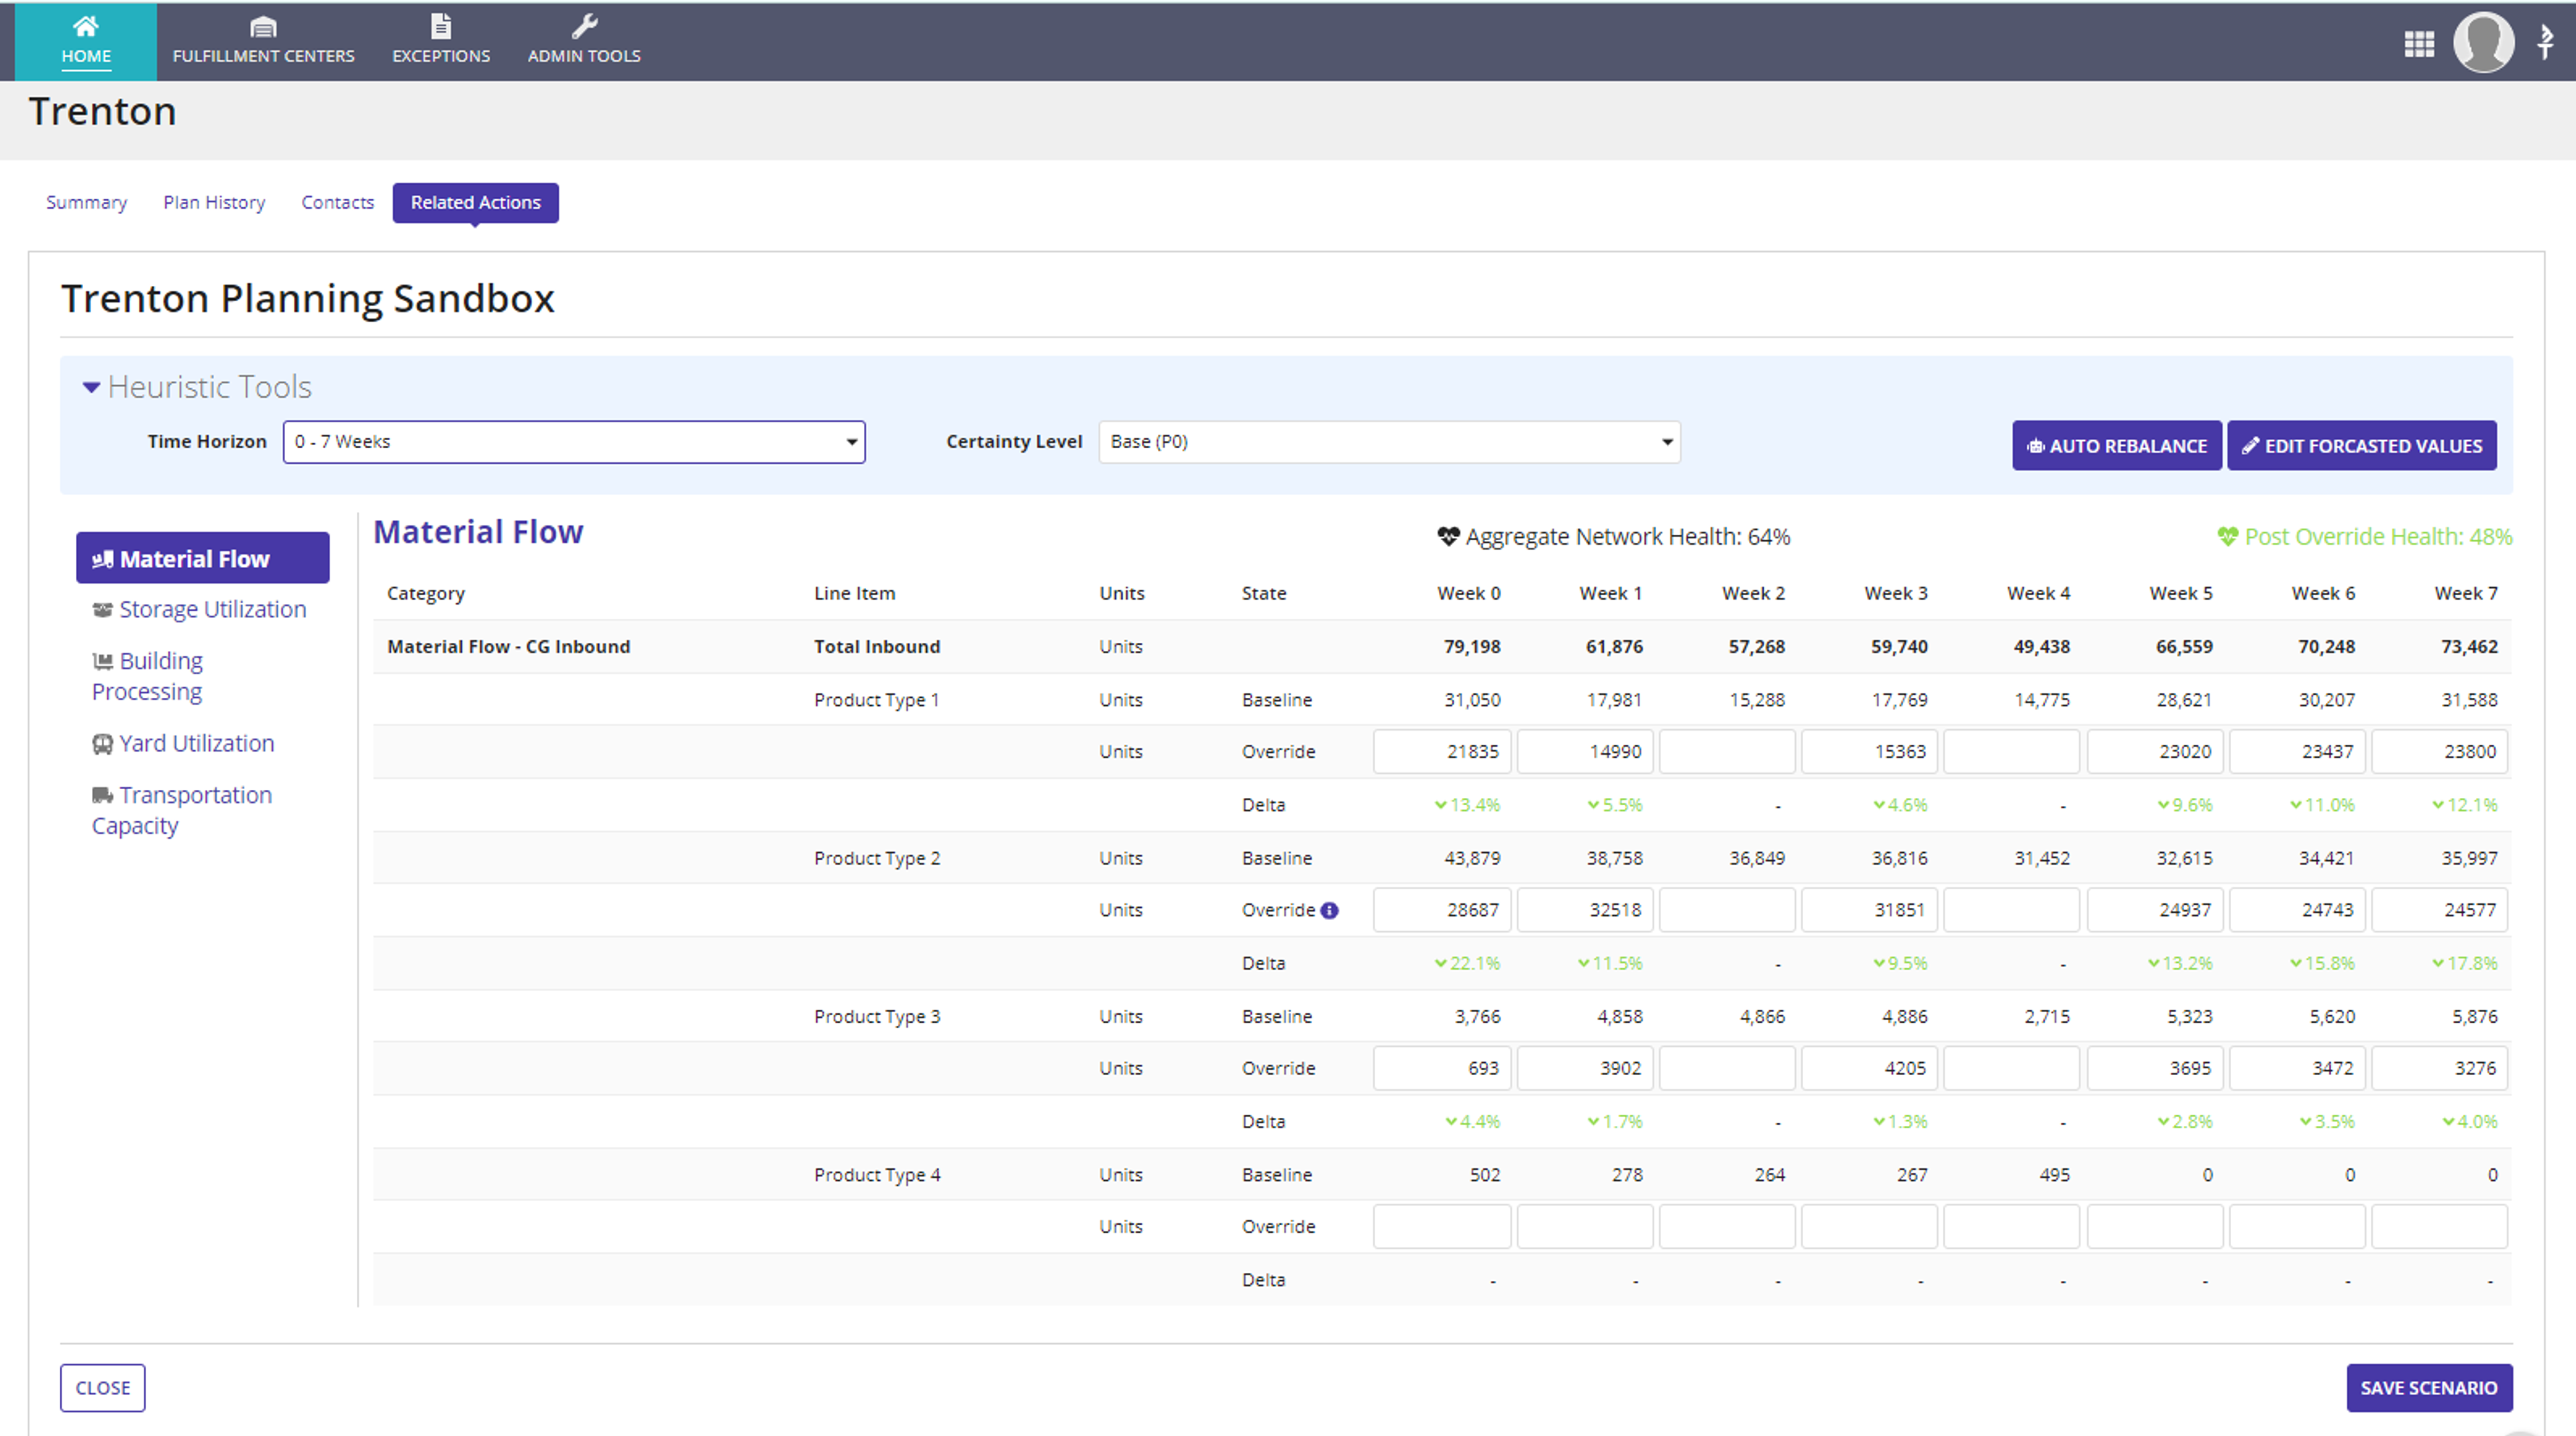This screenshot has height=1436, width=2576.
Task: Open the Transportation Capacity section
Action: (x=182, y=810)
